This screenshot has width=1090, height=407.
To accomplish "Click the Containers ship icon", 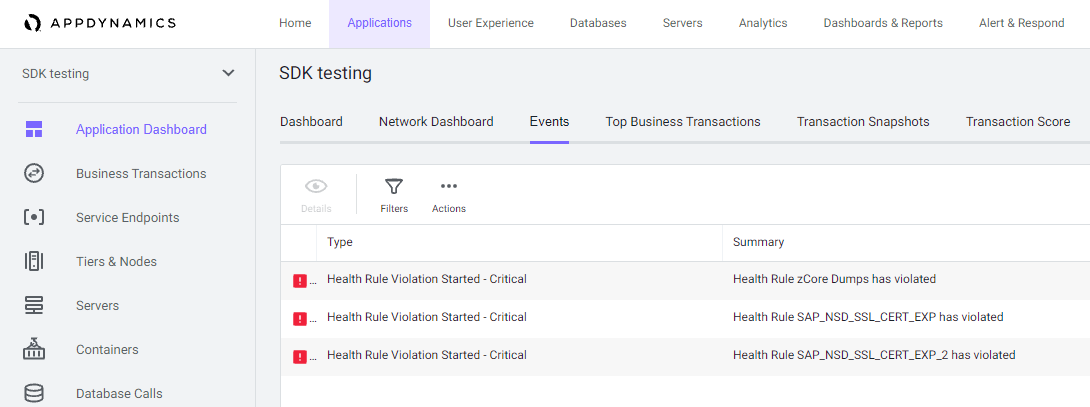I will [x=34, y=349].
